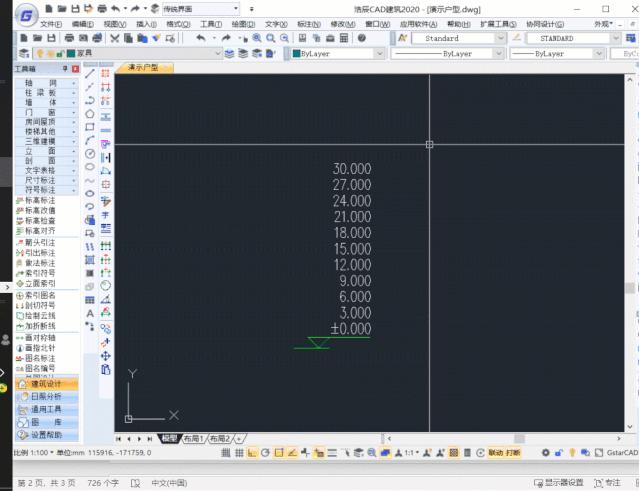Toggle the 打断 status bar button
639x491 pixels.
513,453
